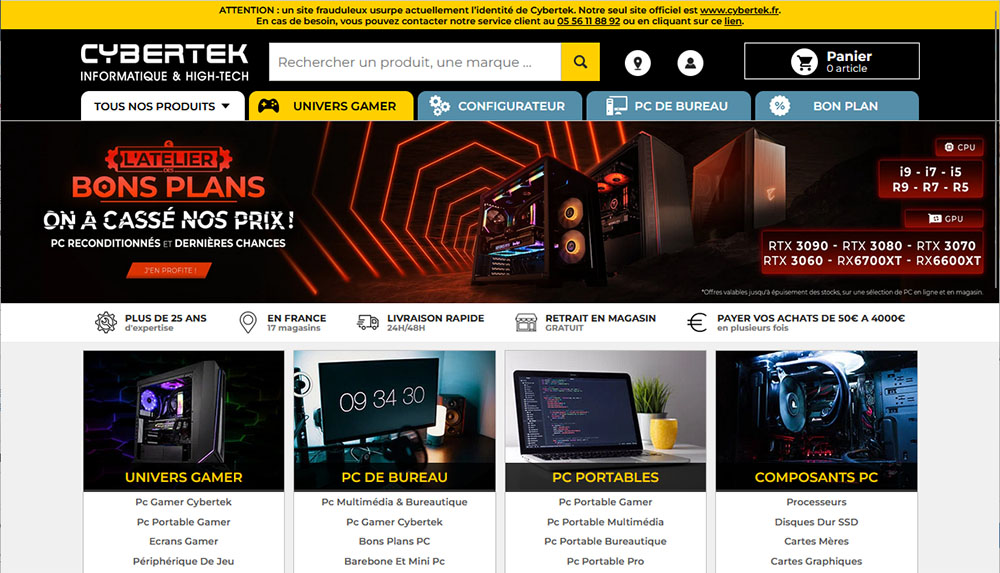Open the Univers Gamer tab
The width and height of the screenshot is (1000, 573).
click(331, 106)
